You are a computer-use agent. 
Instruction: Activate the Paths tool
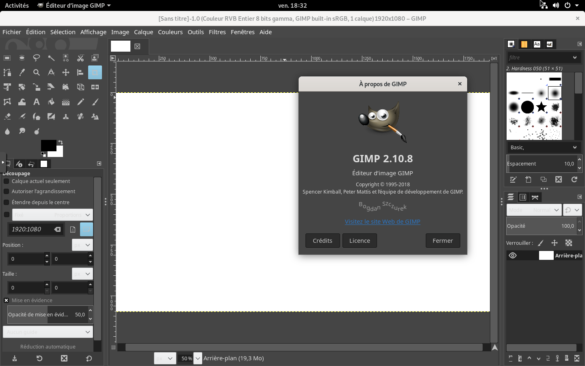pos(7,72)
